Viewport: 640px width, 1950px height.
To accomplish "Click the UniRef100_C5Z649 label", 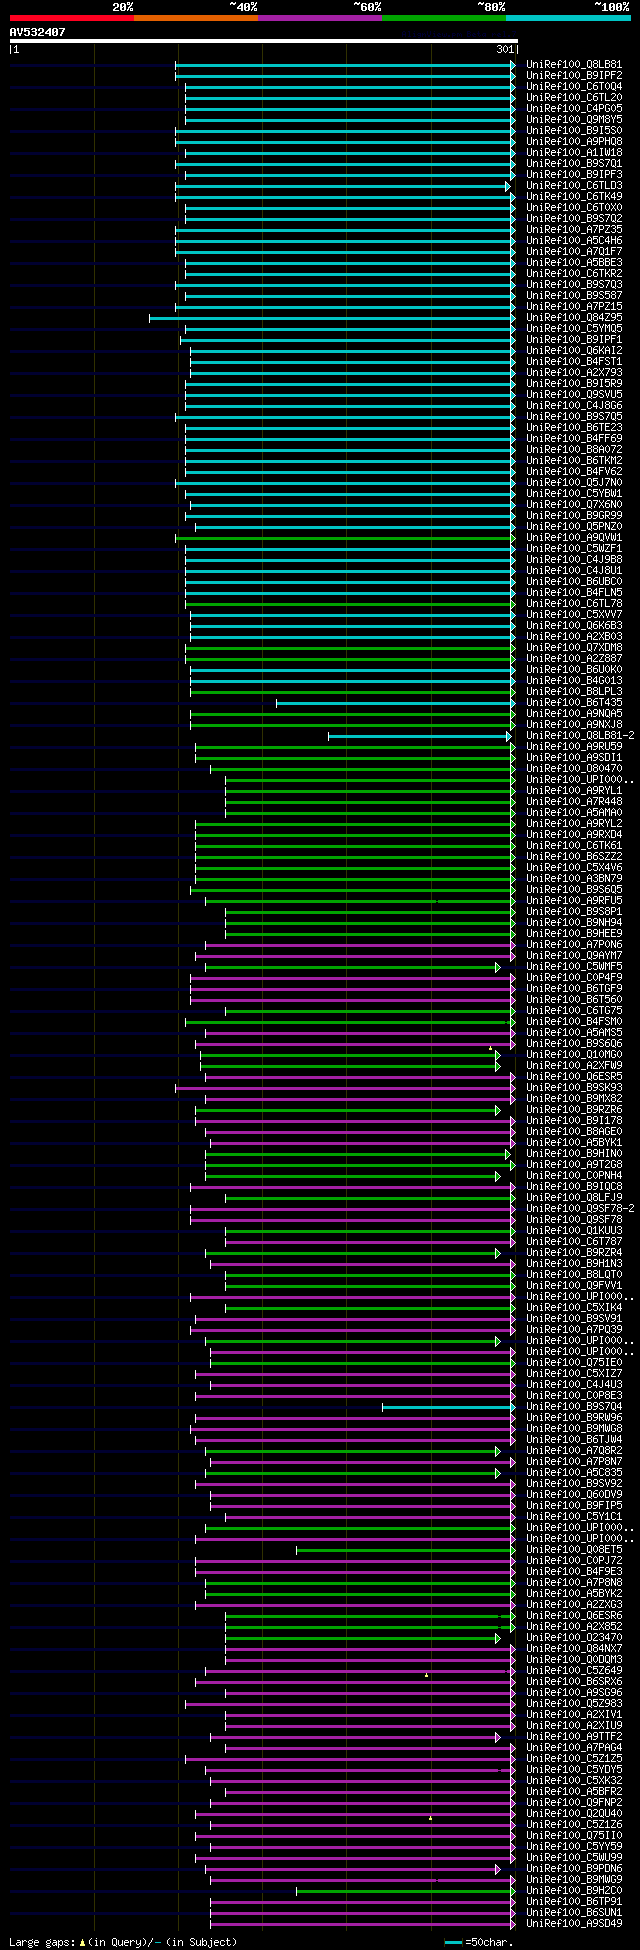I will [574, 1670].
